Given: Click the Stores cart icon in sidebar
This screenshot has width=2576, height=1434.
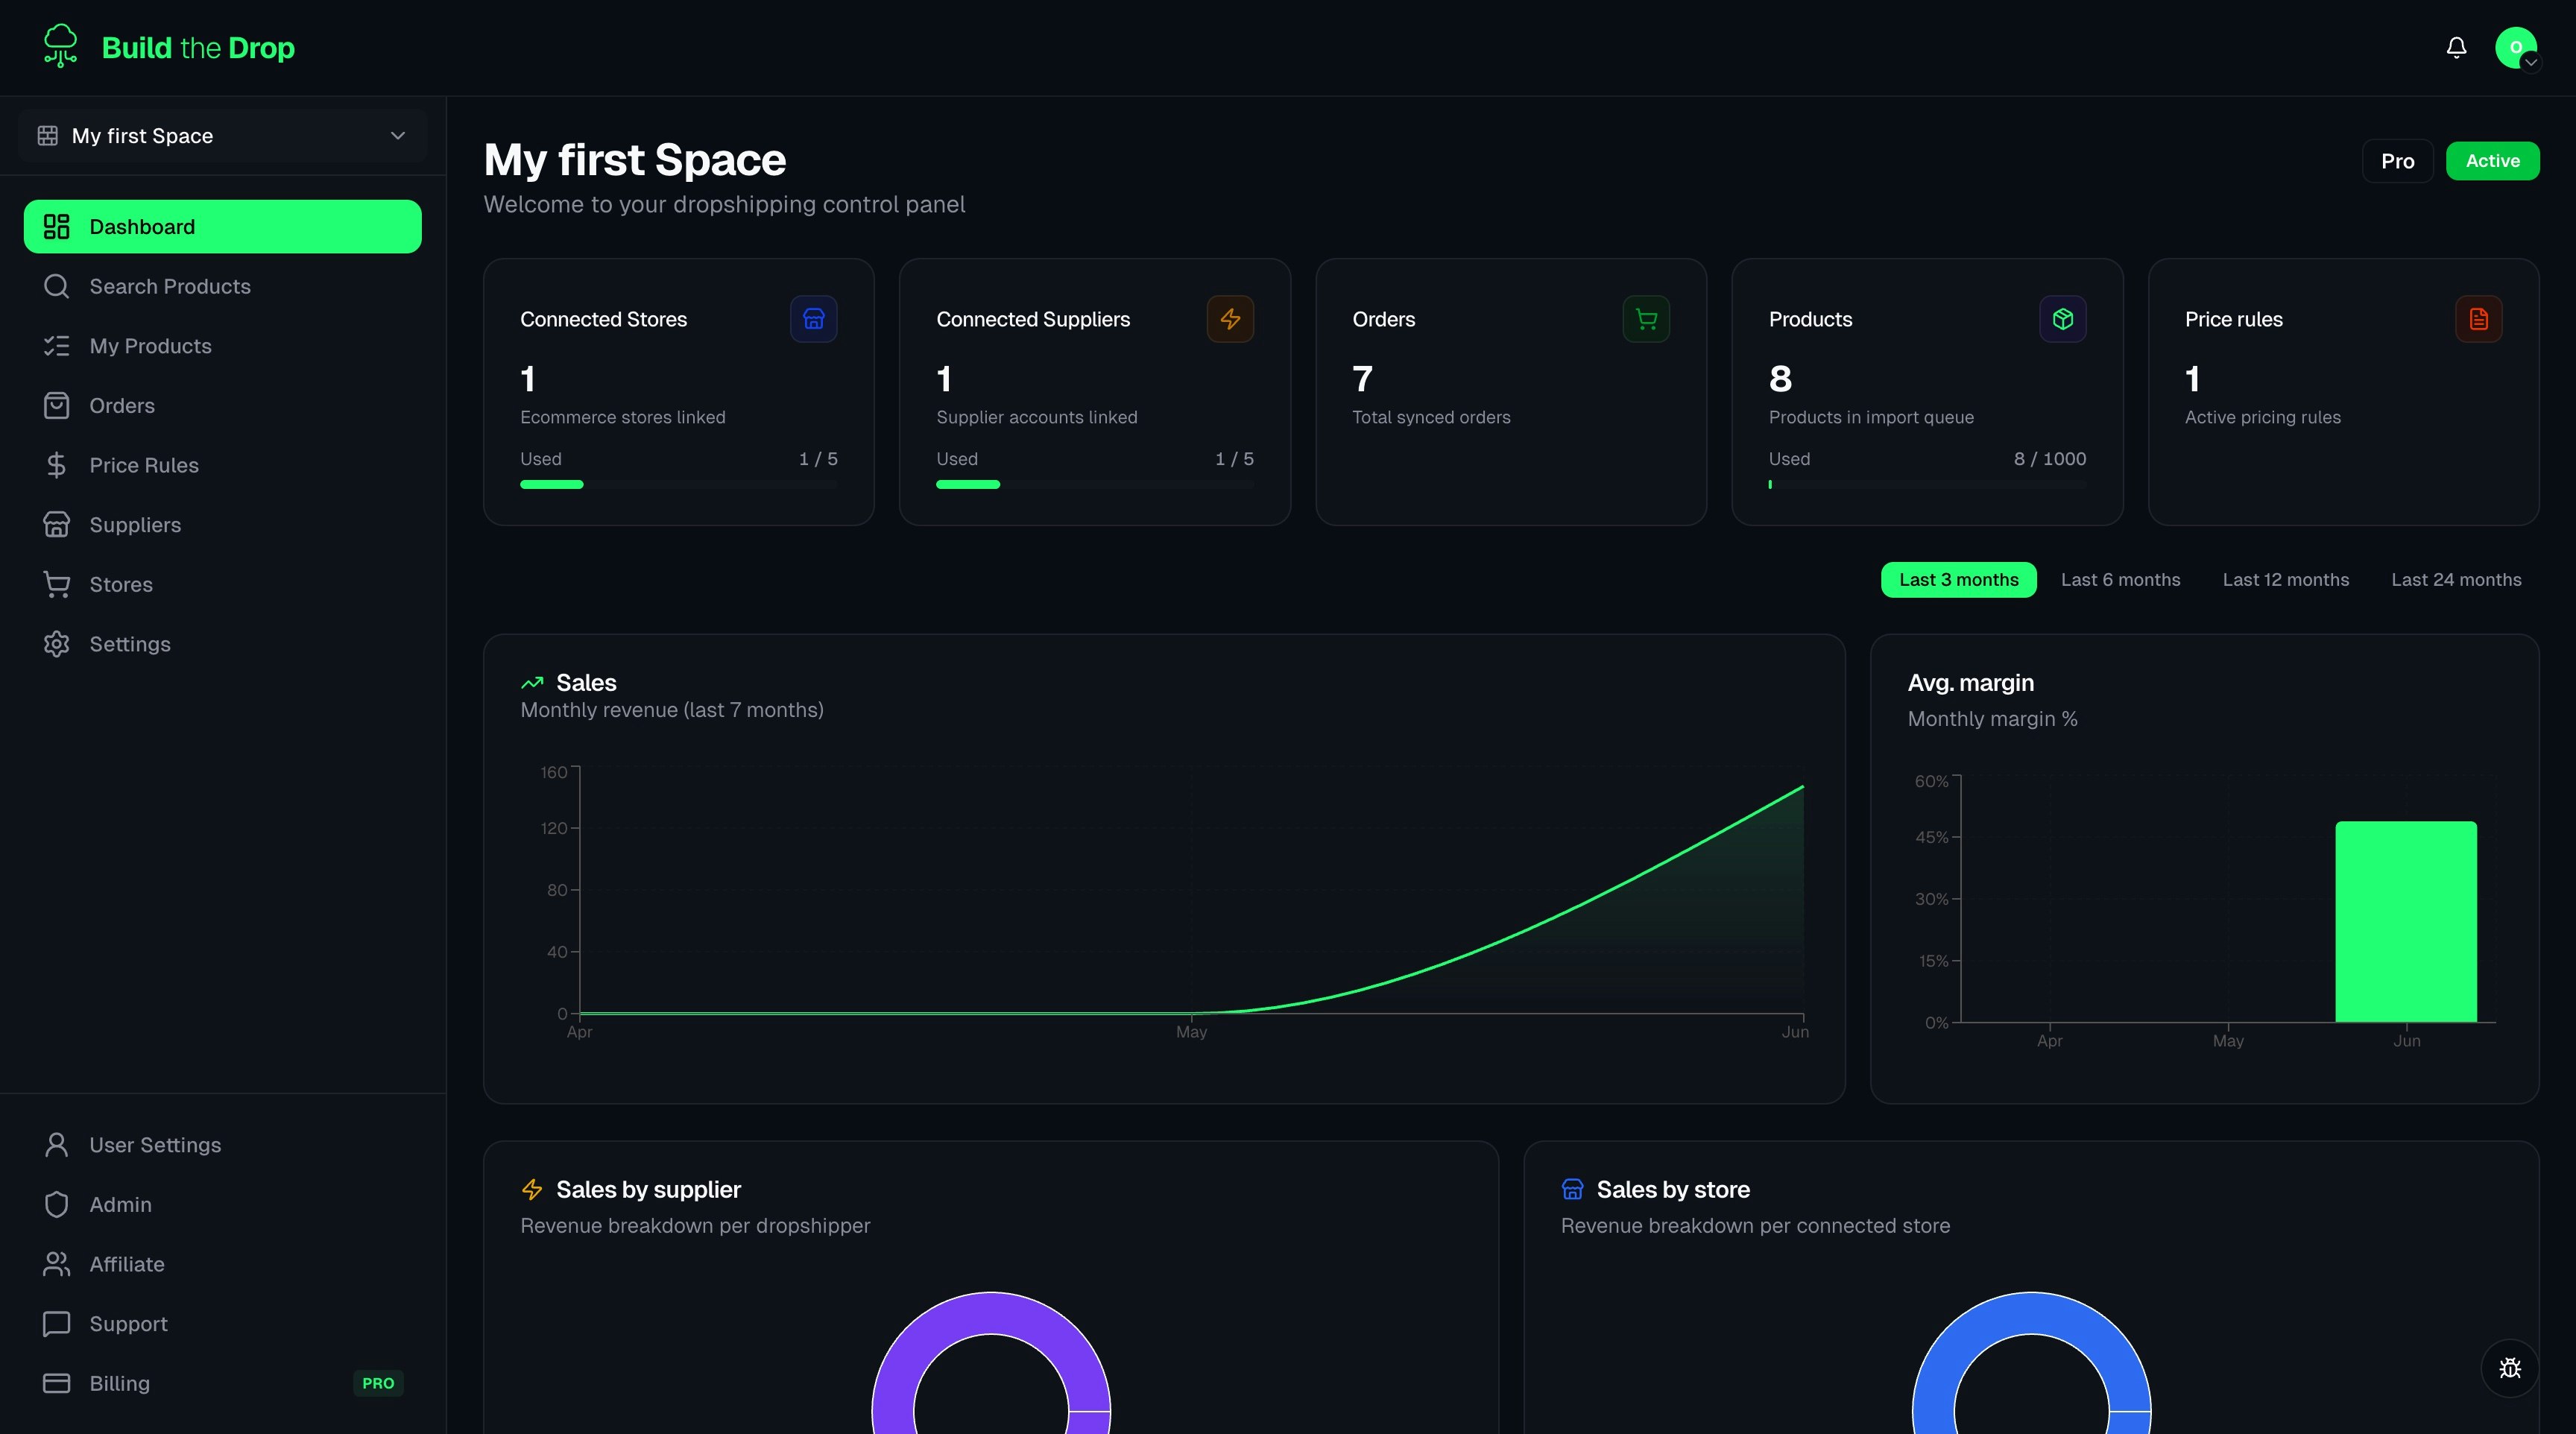Looking at the screenshot, I should point(57,584).
